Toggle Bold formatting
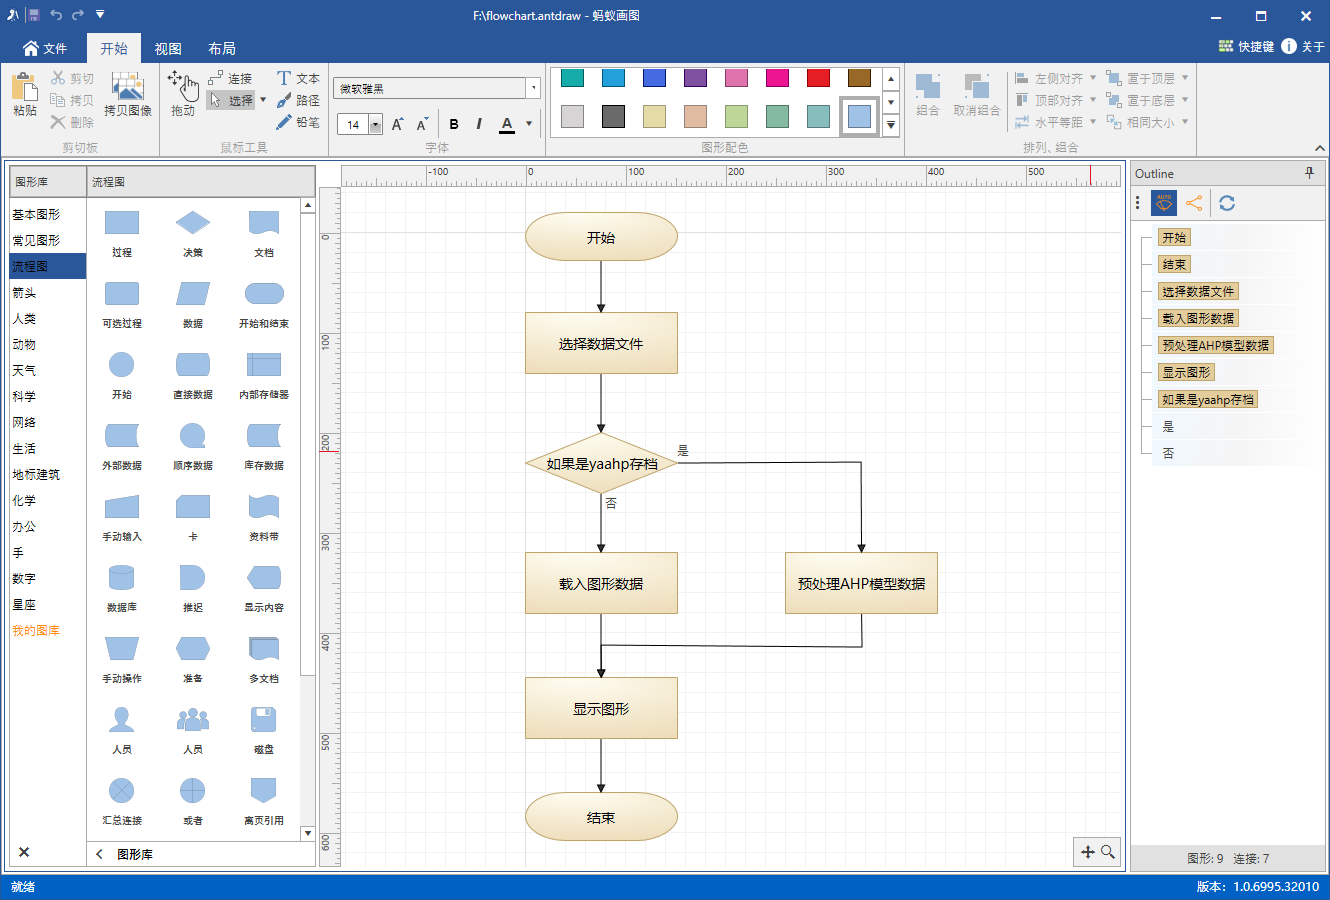 454,124
